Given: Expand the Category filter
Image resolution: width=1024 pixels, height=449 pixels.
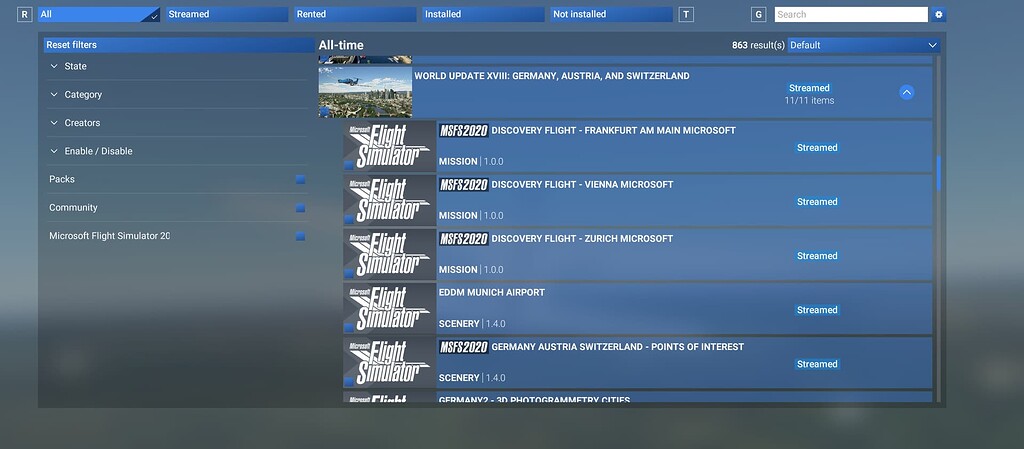Looking at the screenshot, I should (177, 95).
